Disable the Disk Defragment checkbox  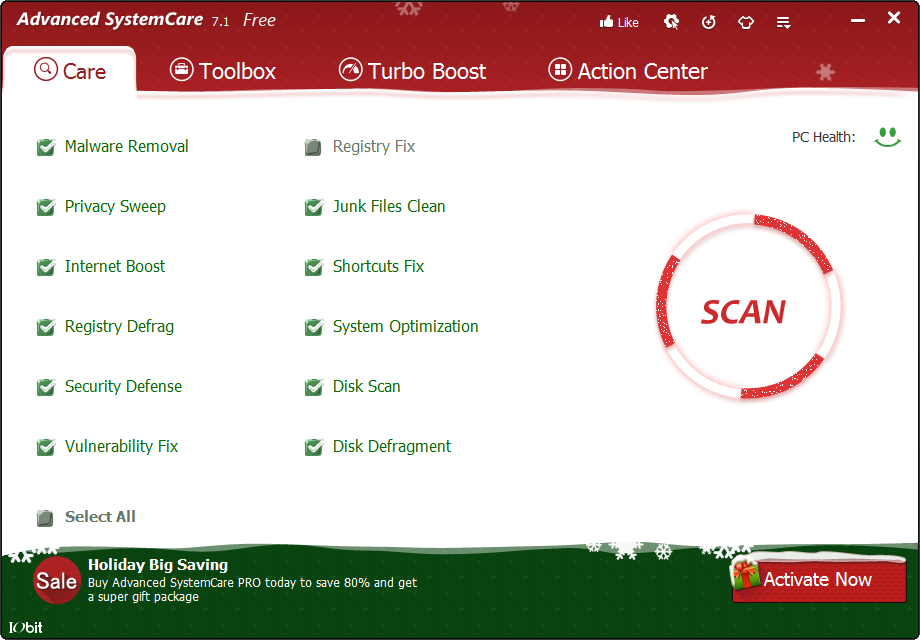click(x=314, y=448)
